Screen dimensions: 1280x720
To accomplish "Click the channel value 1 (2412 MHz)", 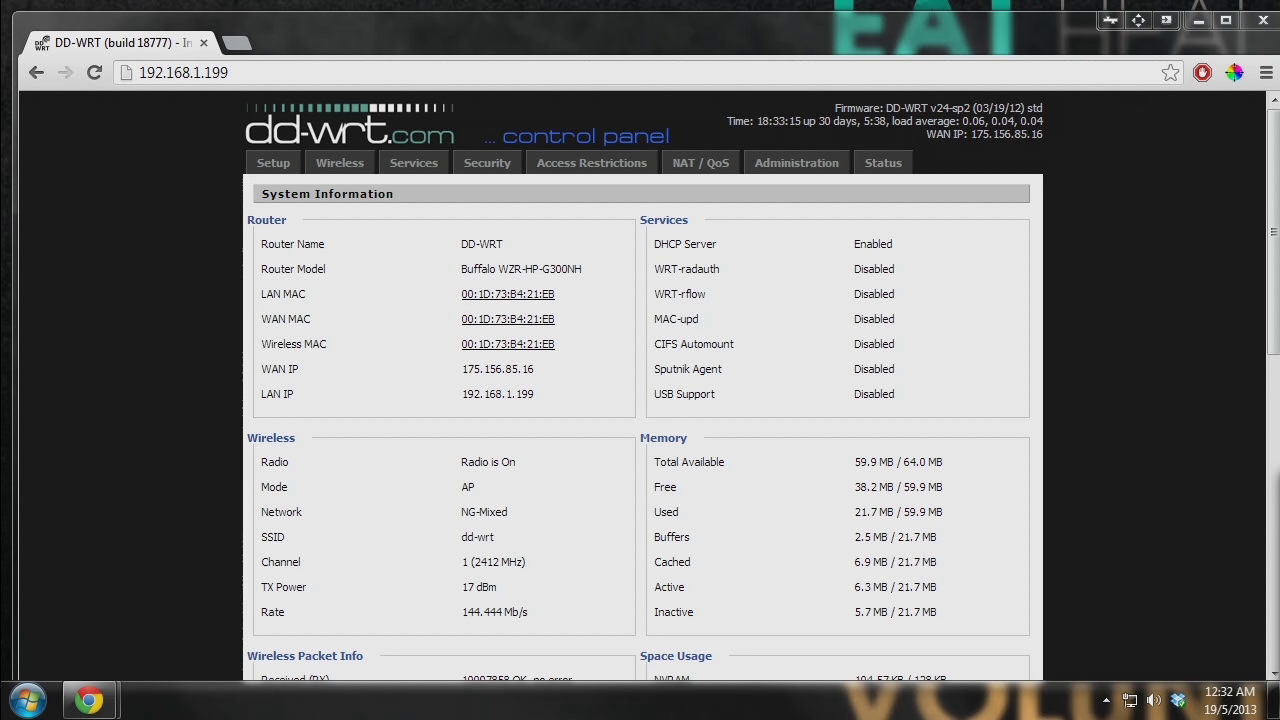I will (x=493, y=562).
